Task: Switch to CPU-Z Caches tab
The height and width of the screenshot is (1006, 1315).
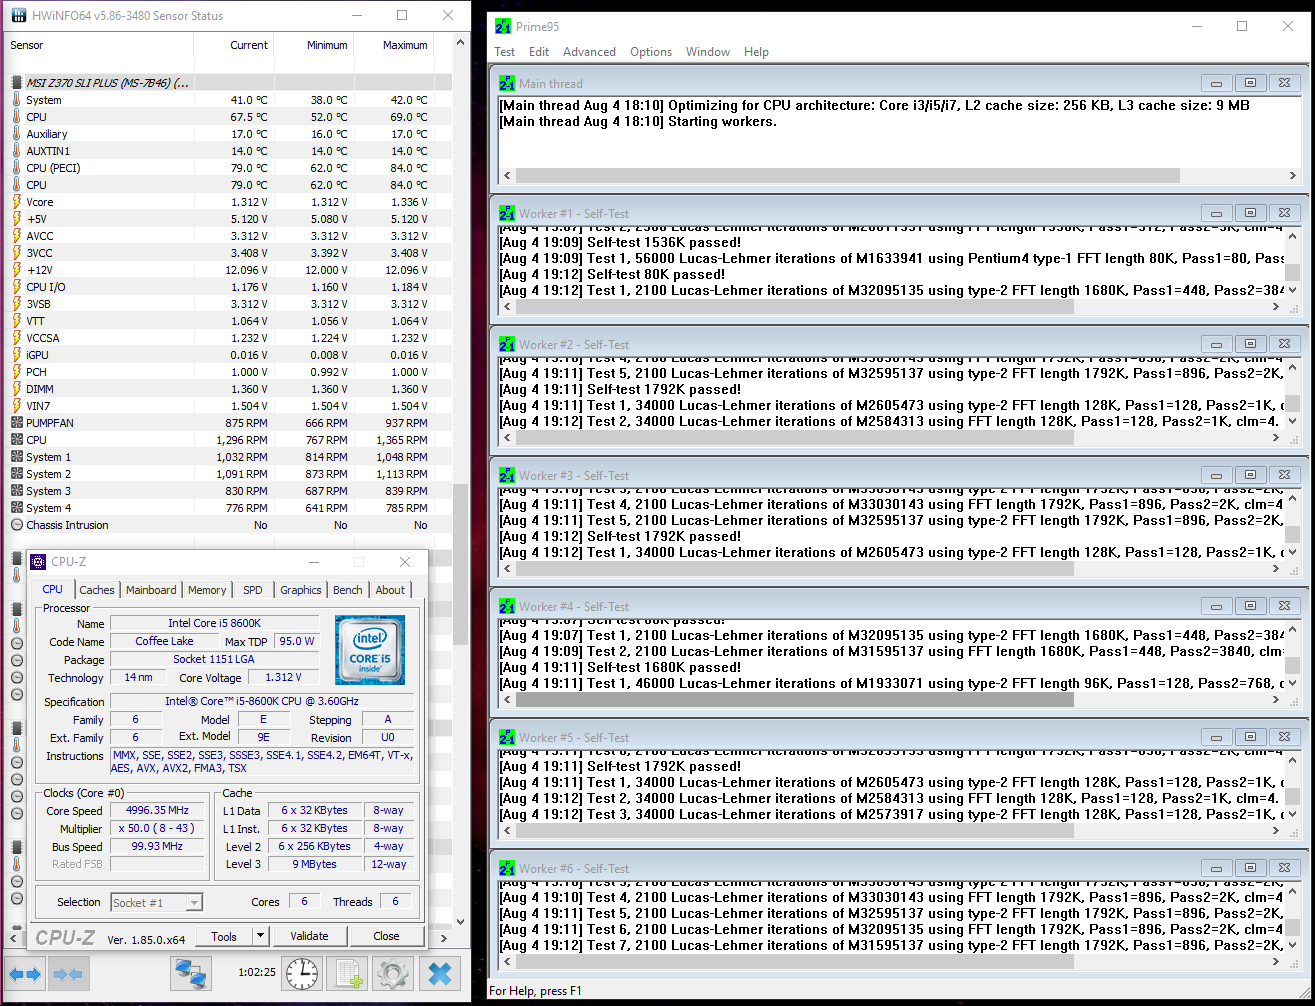Action: [97, 590]
